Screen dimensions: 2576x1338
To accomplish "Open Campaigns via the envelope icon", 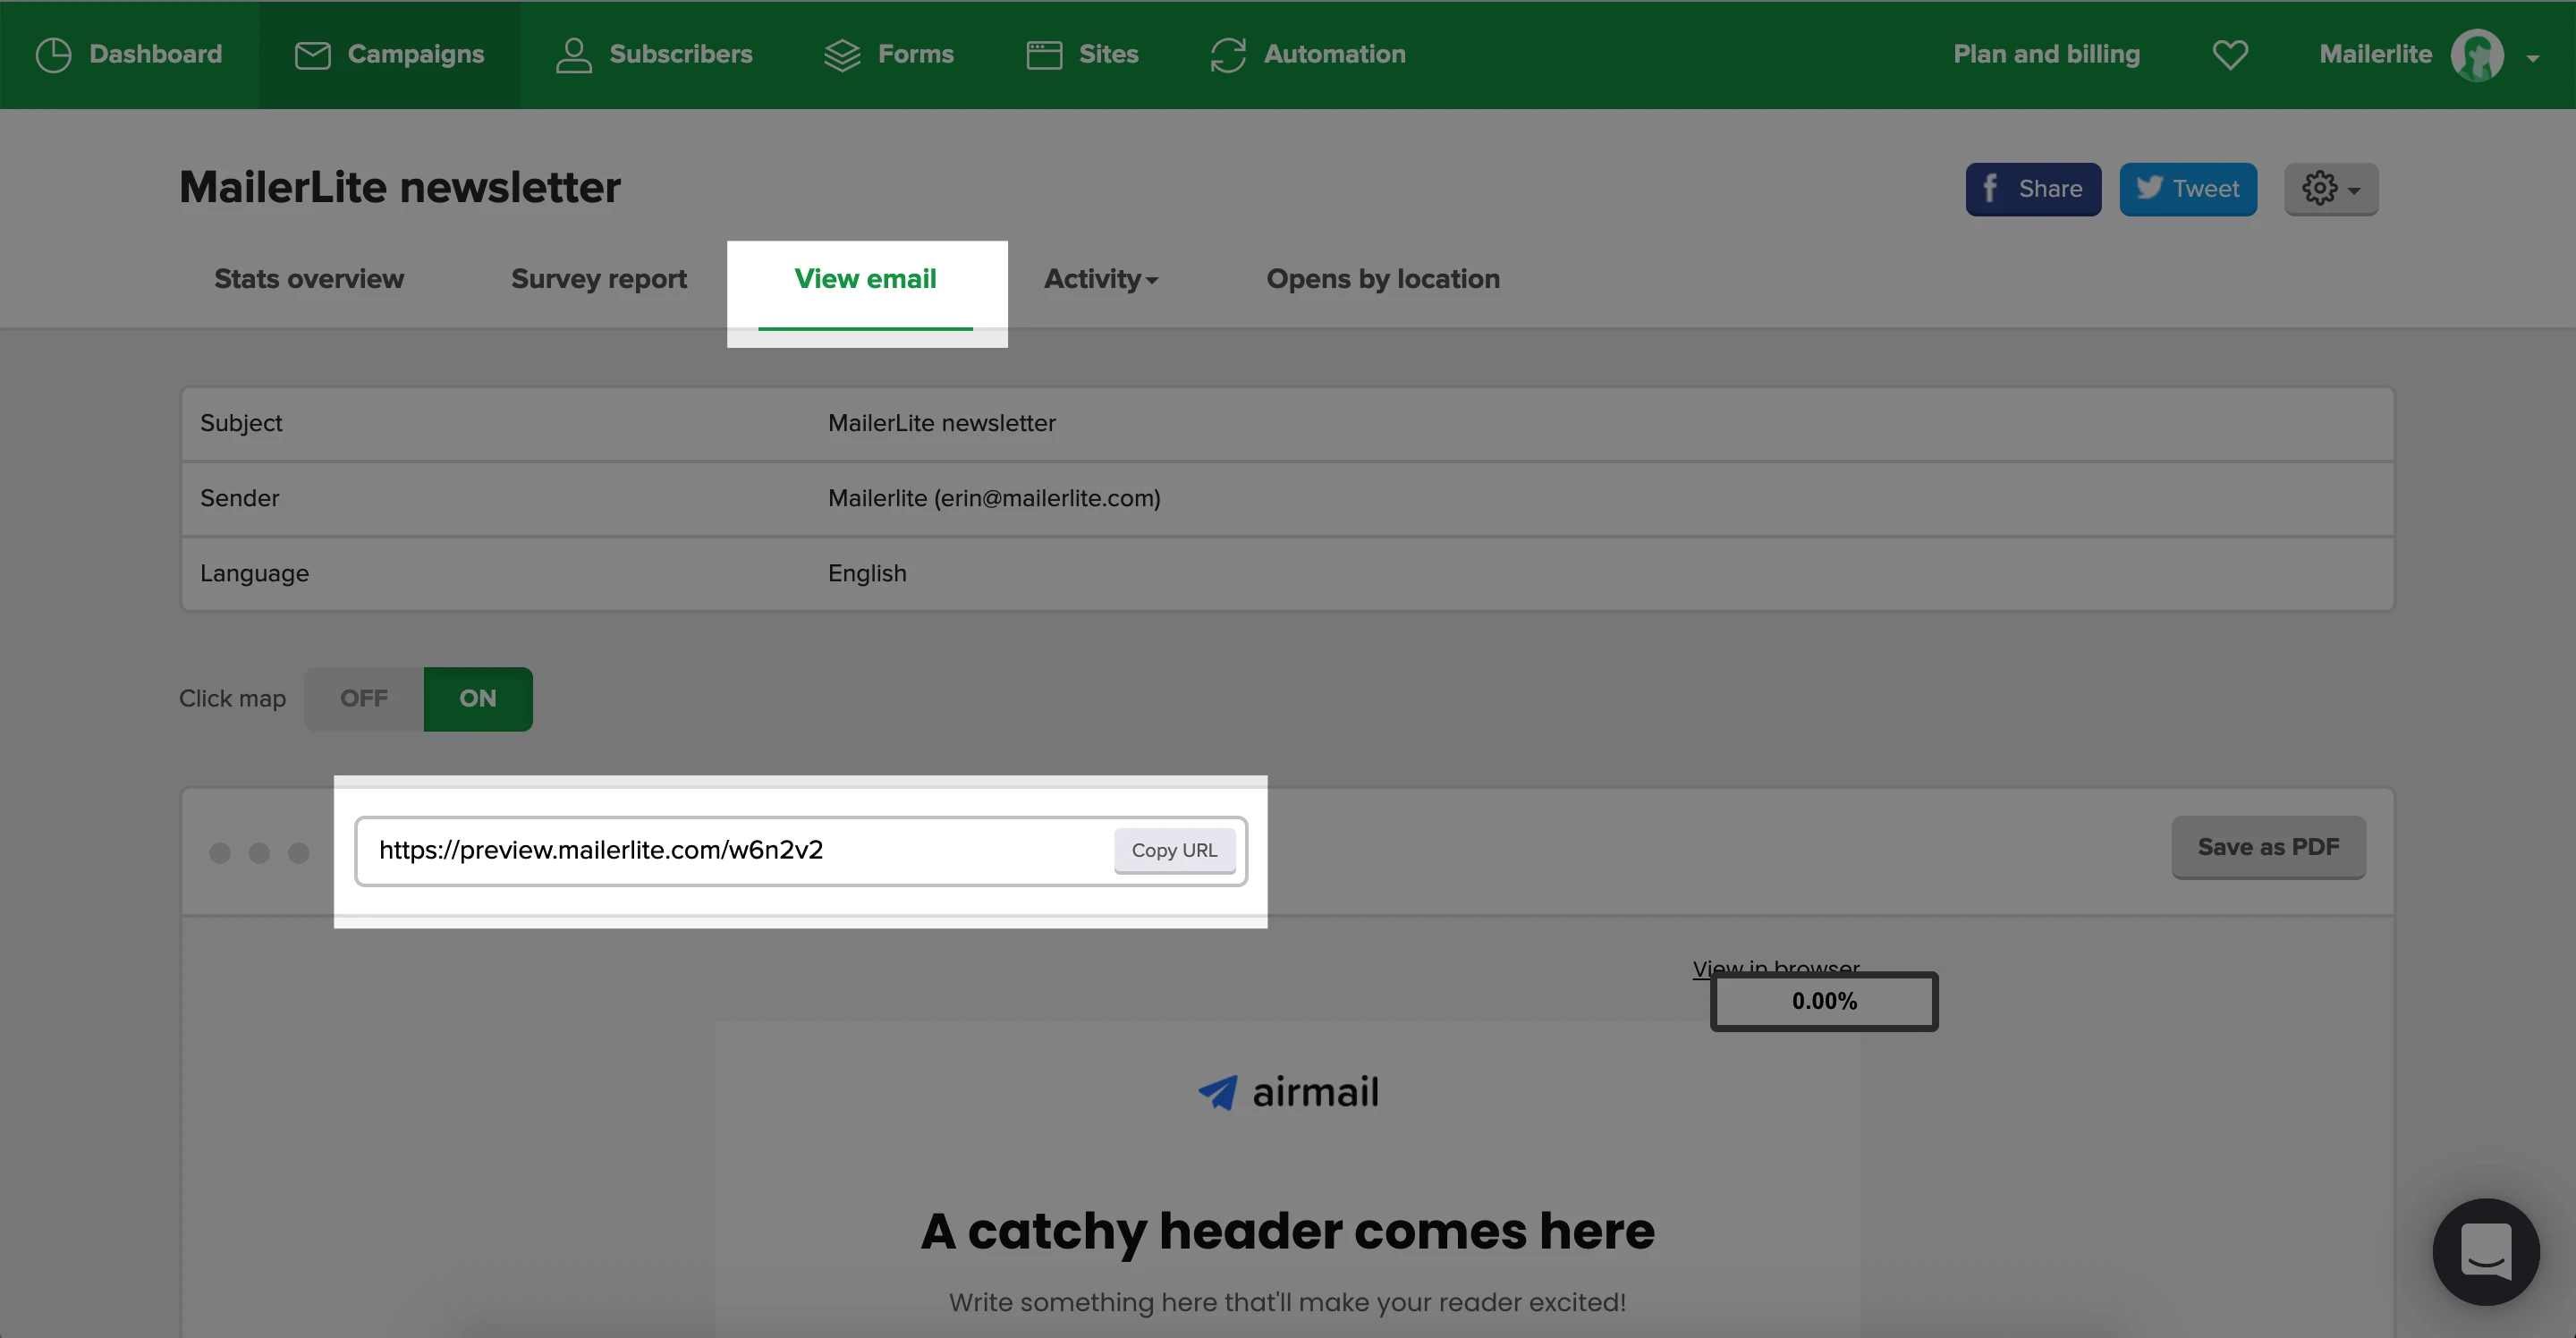I will point(312,55).
